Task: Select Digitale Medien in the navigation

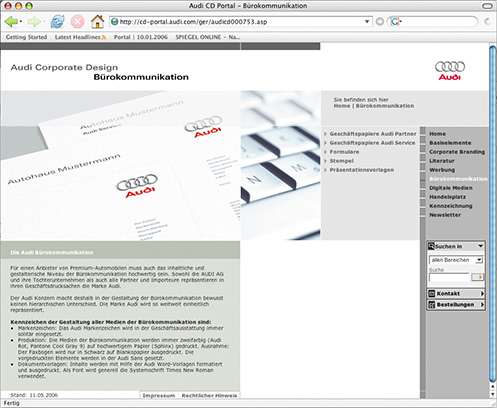Action: point(451,188)
